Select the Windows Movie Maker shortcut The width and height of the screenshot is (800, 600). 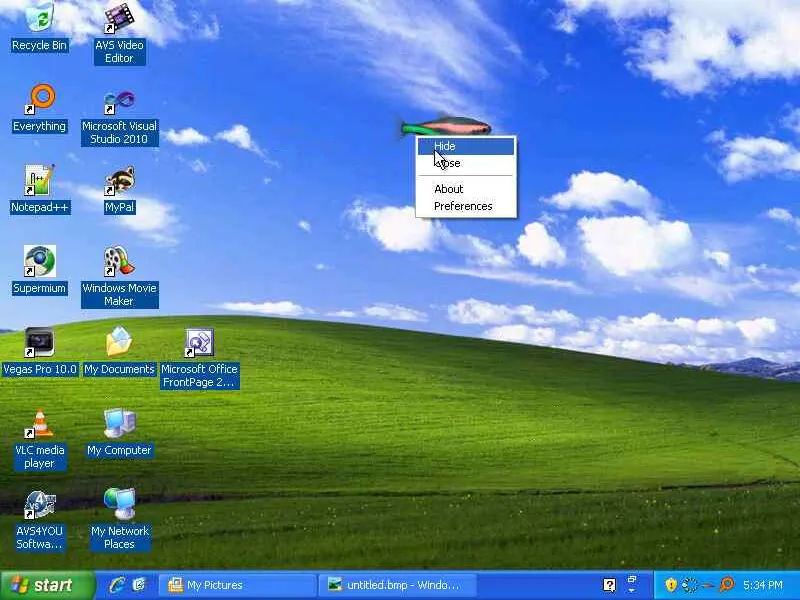click(x=119, y=277)
